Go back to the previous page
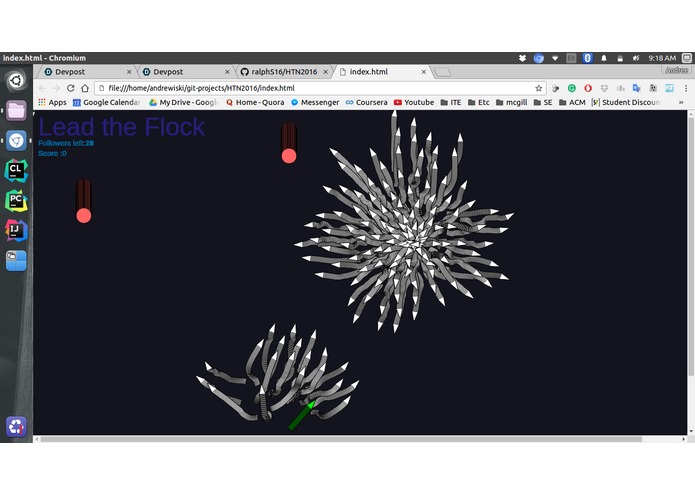695x494 pixels. pos(42,88)
